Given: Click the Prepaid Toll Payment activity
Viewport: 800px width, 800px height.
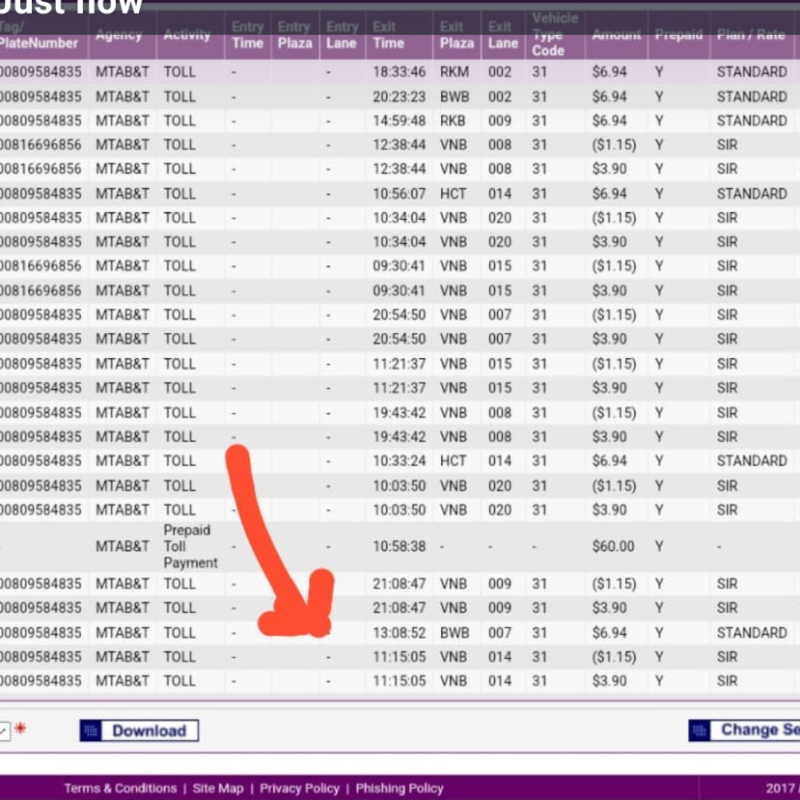Looking at the screenshot, I should coord(190,546).
